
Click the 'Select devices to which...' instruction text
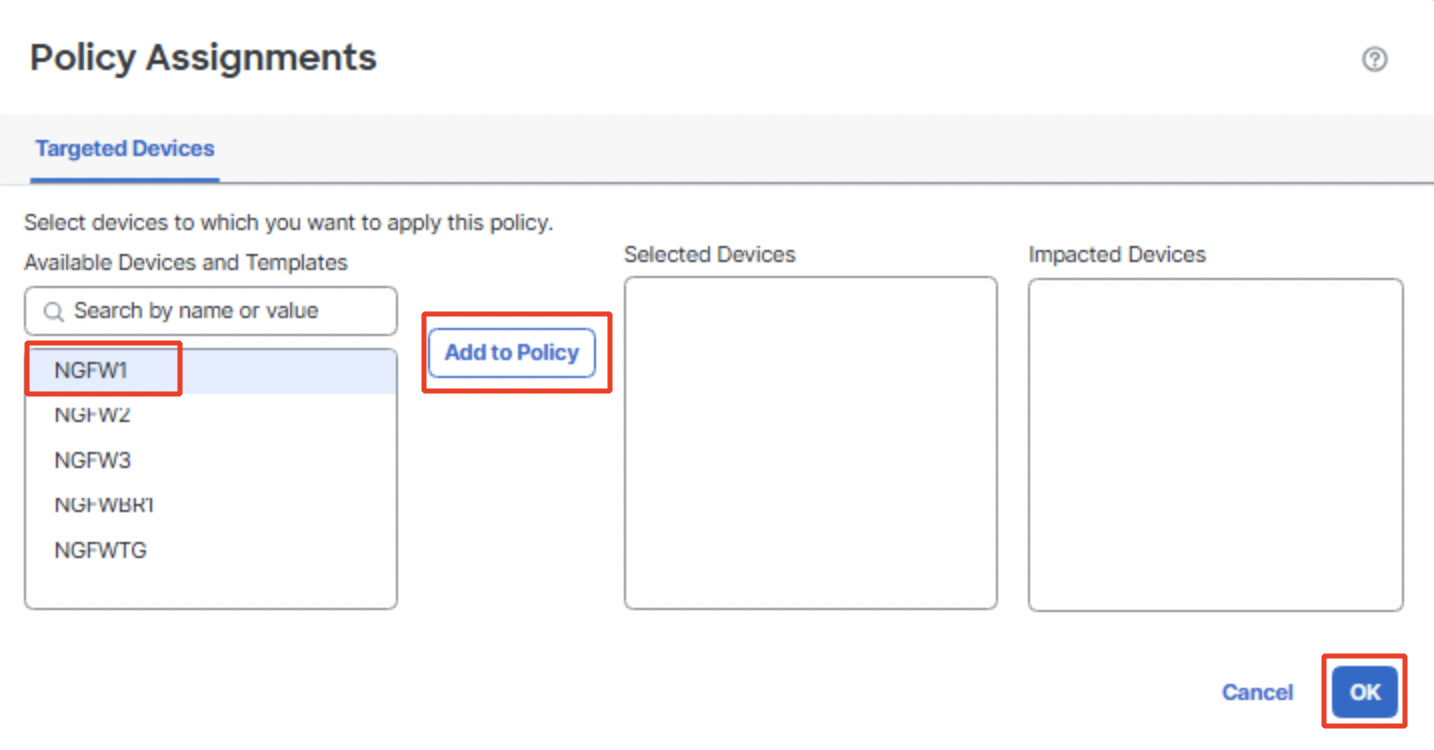288,223
